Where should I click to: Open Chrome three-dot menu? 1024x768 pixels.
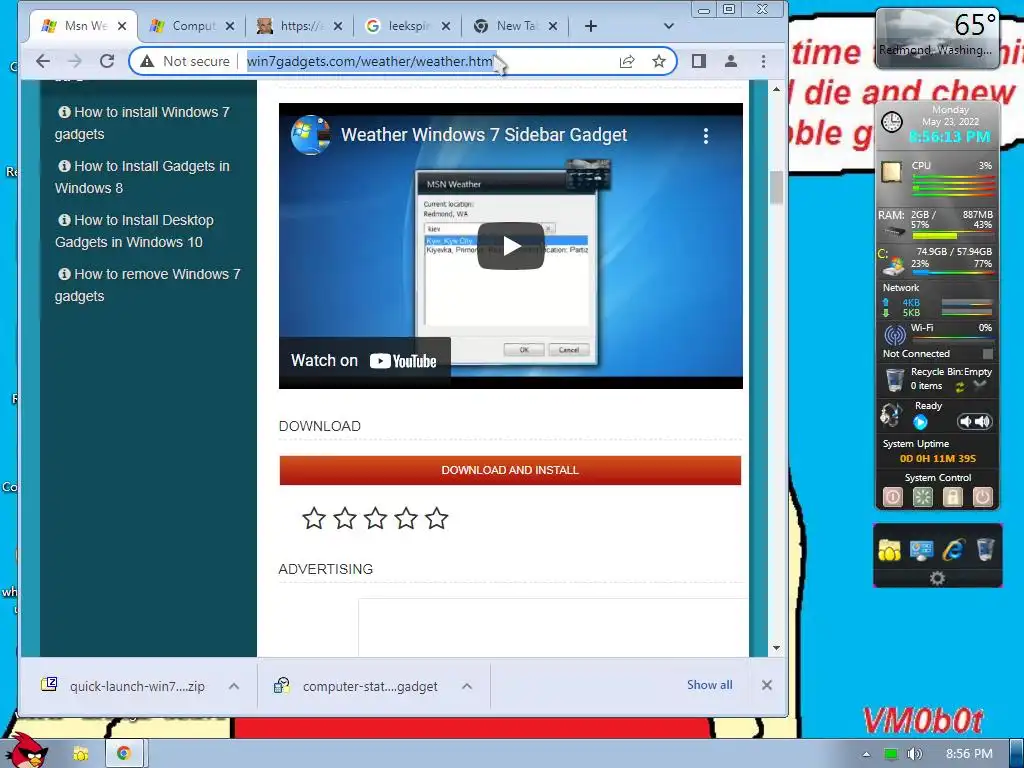(763, 61)
